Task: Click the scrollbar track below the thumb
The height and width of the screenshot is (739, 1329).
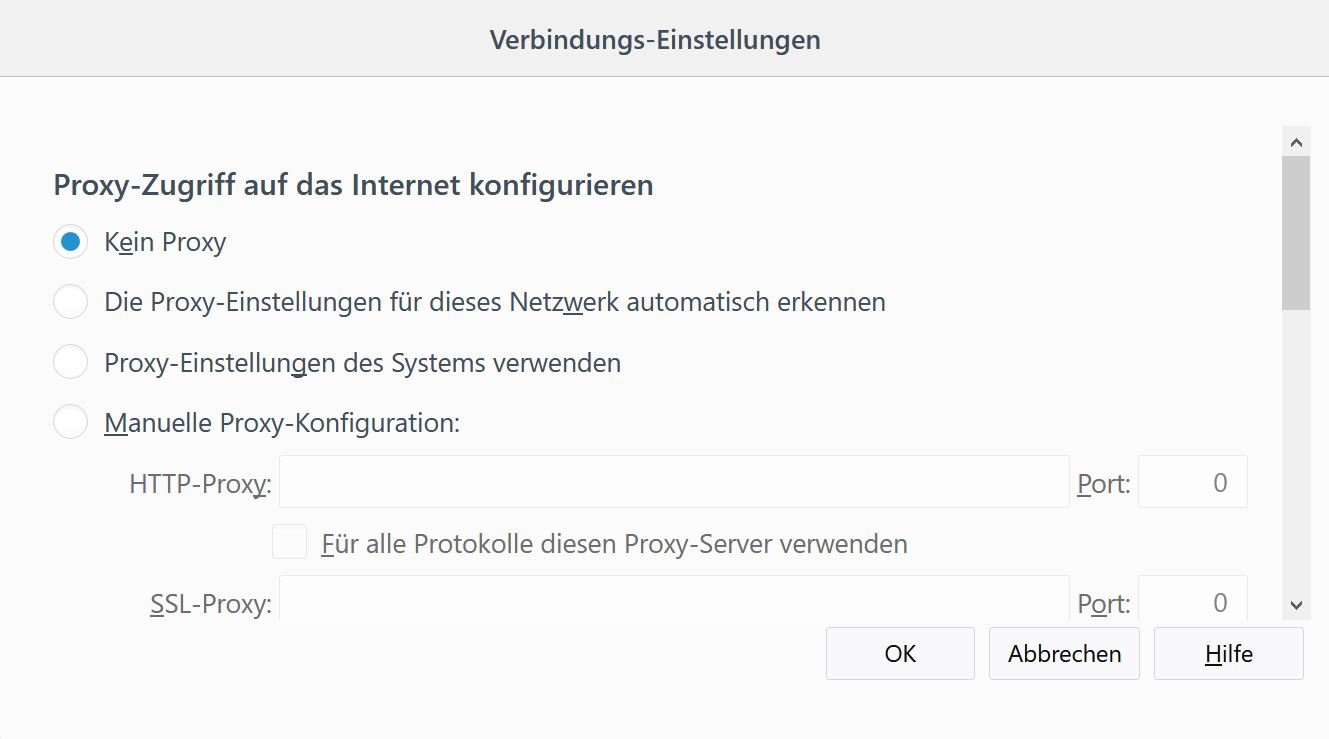Action: click(x=1296, y=450)
